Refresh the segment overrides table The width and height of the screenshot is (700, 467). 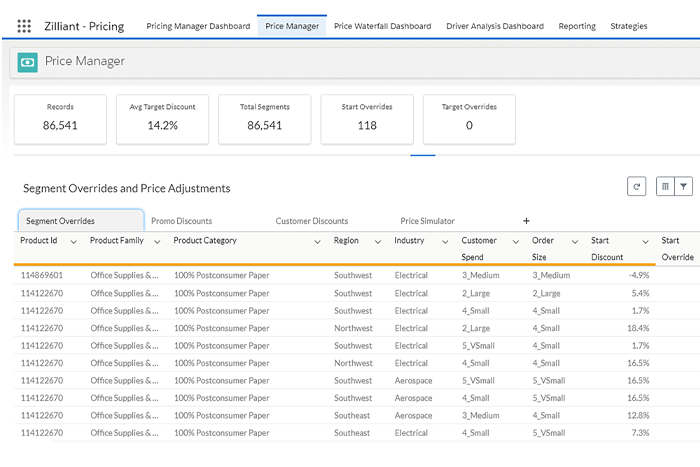click(635, 186)
